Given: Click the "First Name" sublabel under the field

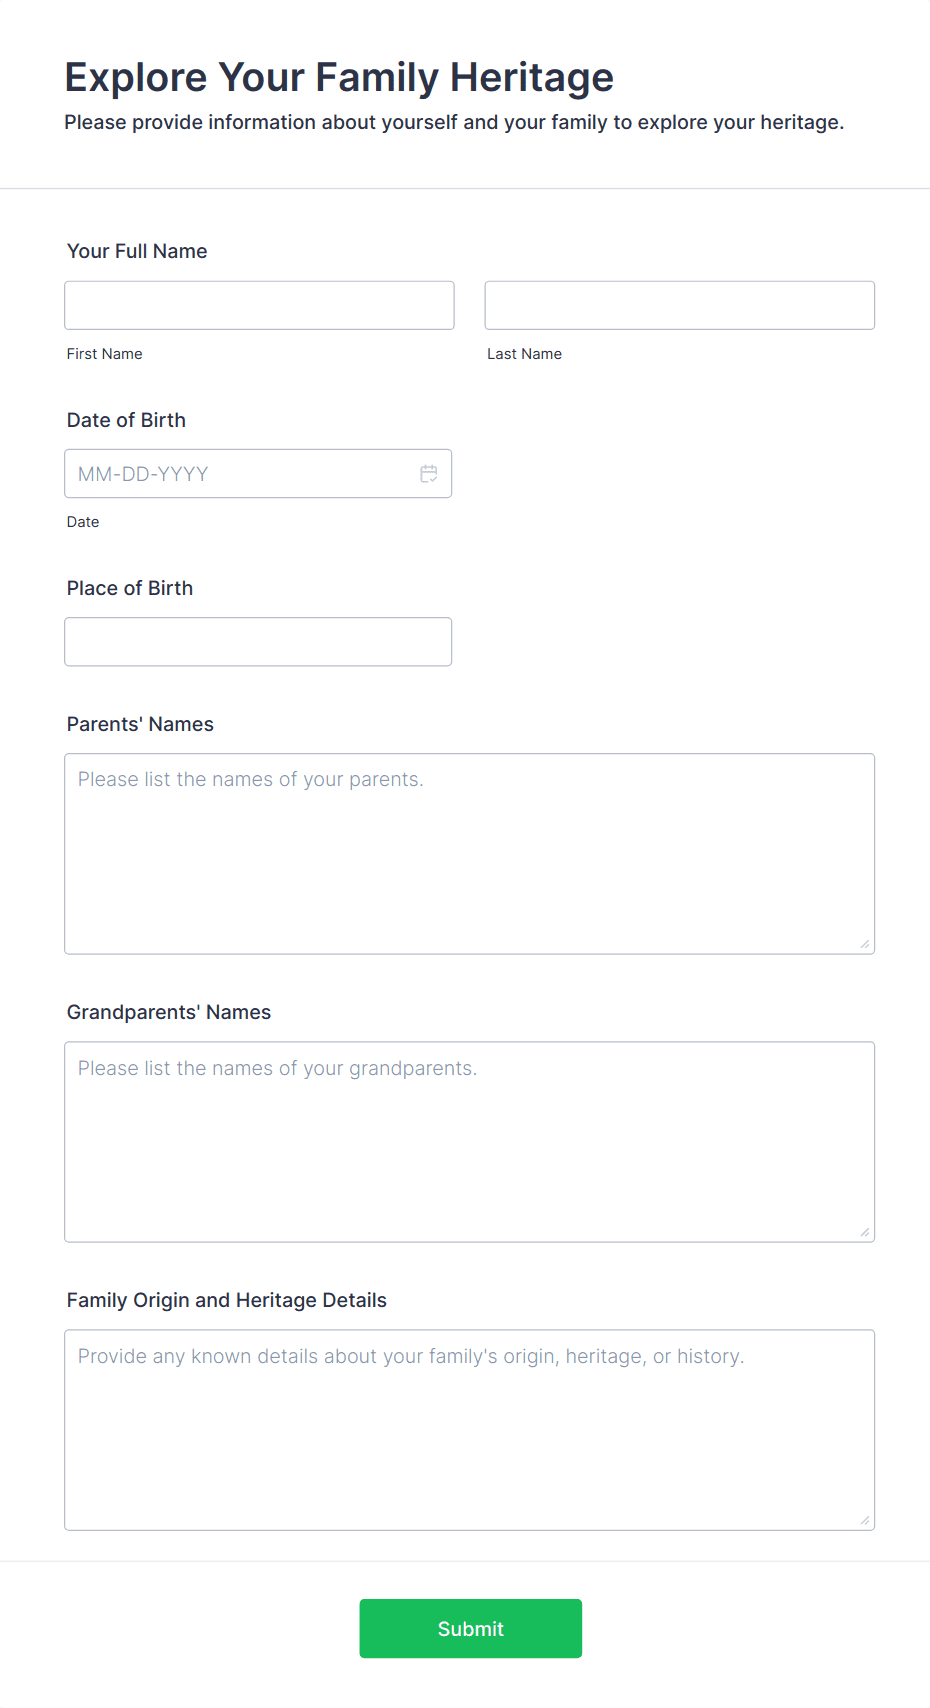Looking at the screenshot, I should [105, 354].
